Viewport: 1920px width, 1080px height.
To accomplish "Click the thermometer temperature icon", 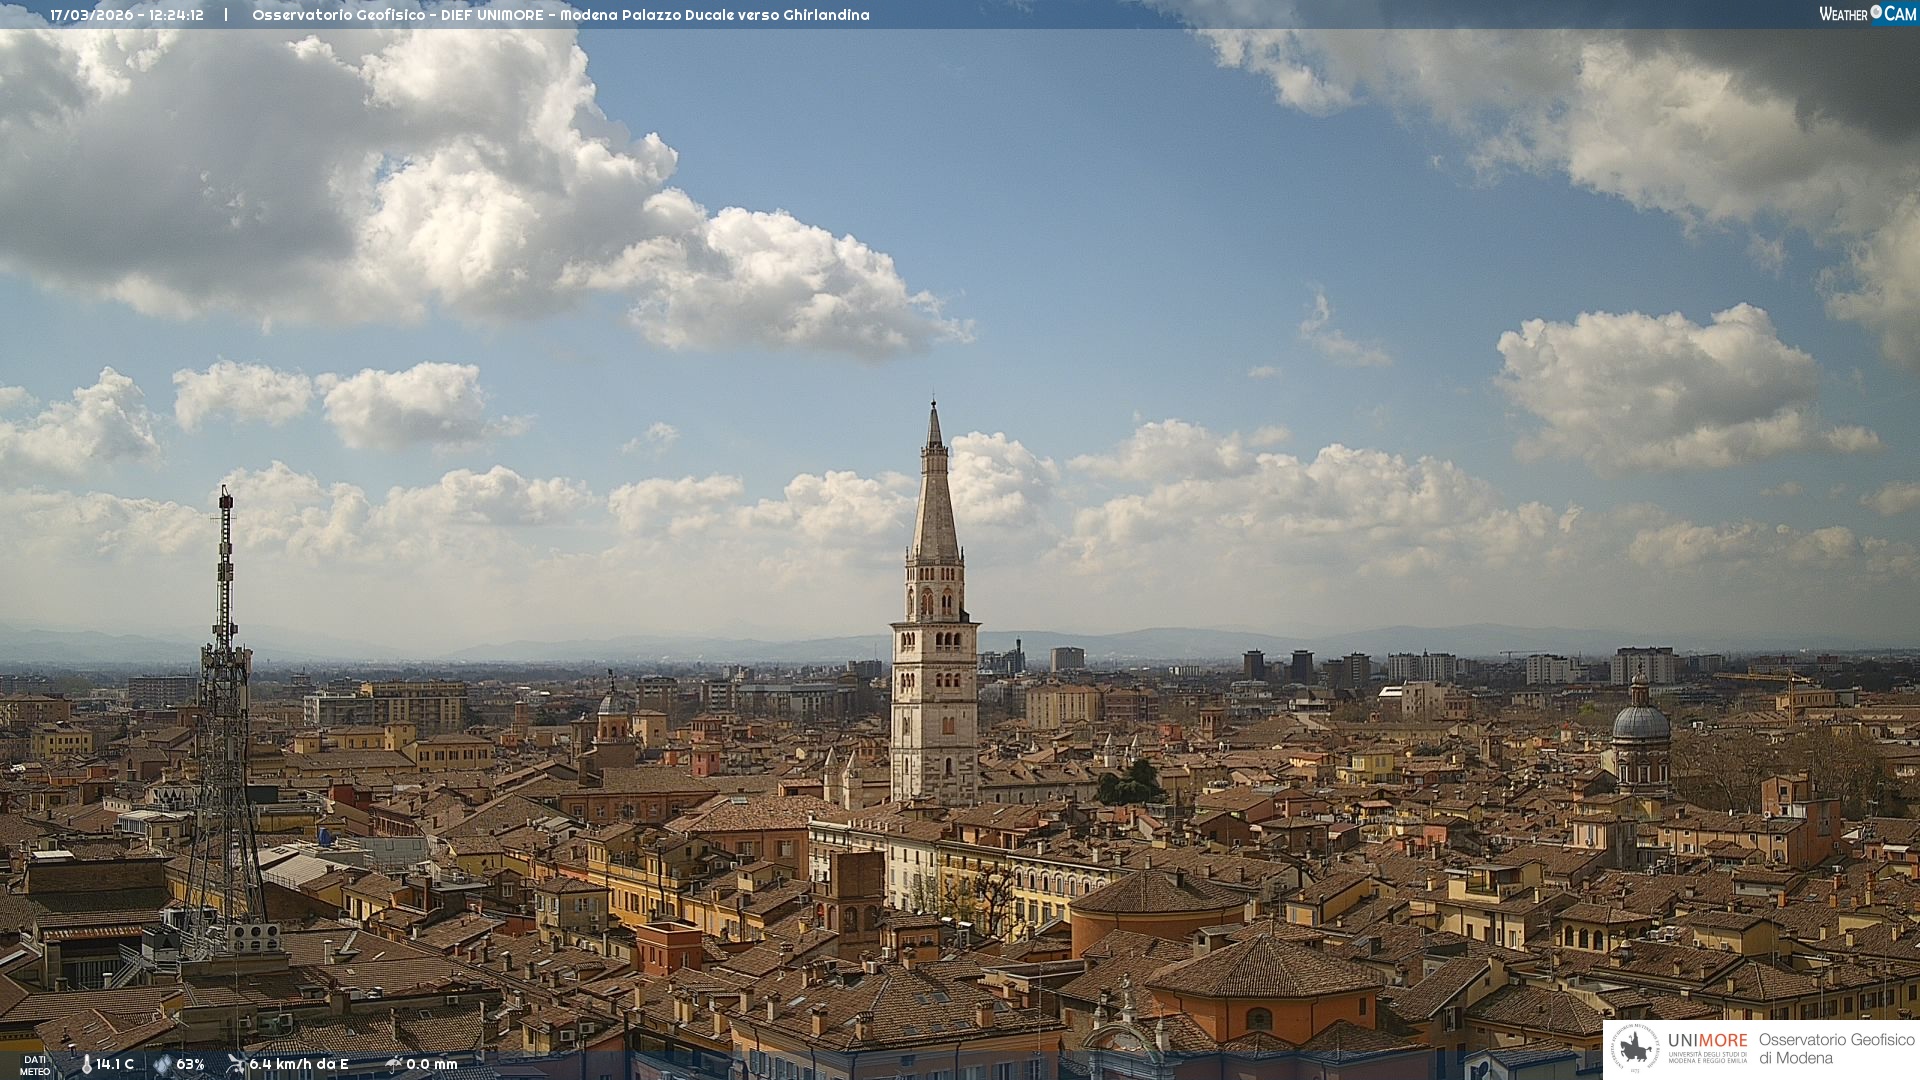I will point(87,1065).
